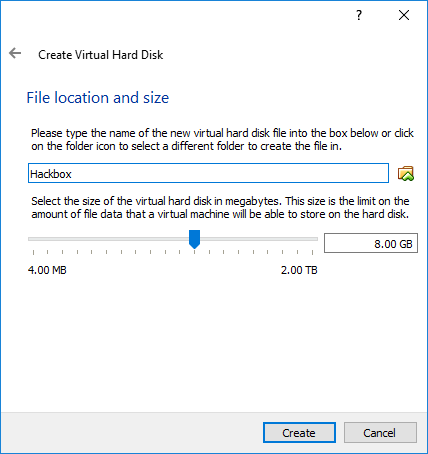Click the 4.00 MB minimum label

[x=47, y=270]
